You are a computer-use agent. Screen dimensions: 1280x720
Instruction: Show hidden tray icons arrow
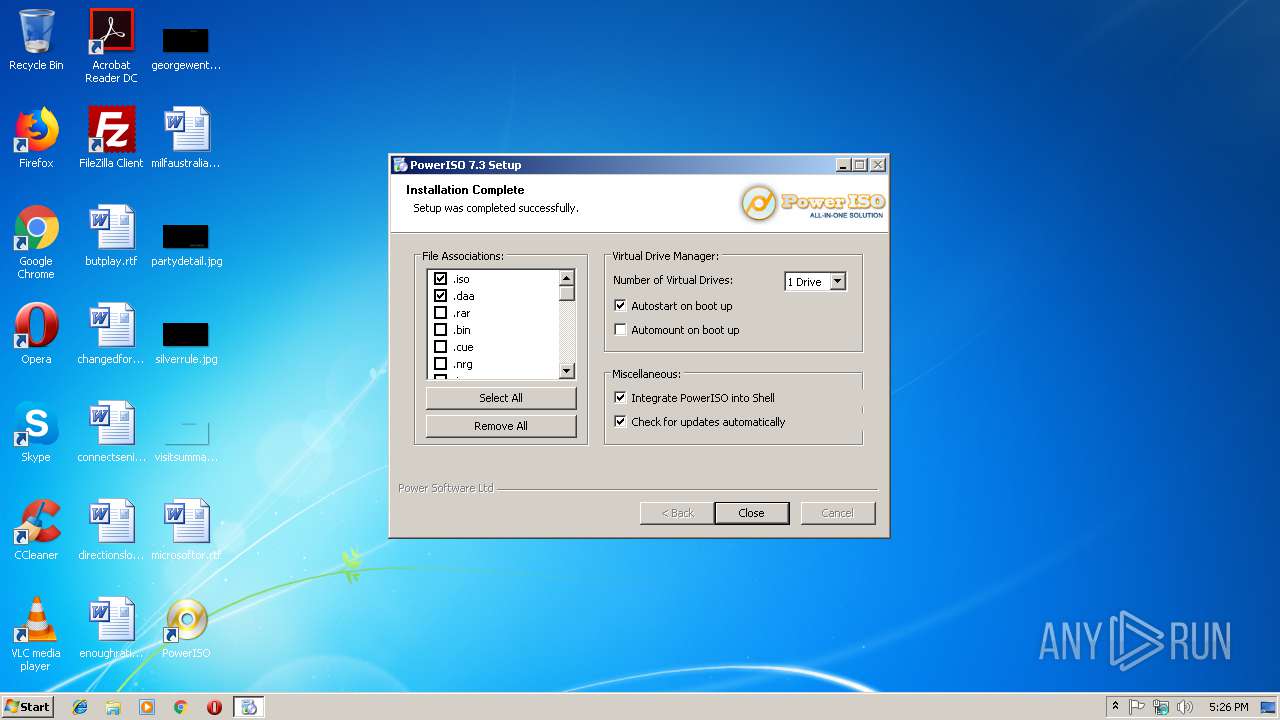click(1115, 707)
